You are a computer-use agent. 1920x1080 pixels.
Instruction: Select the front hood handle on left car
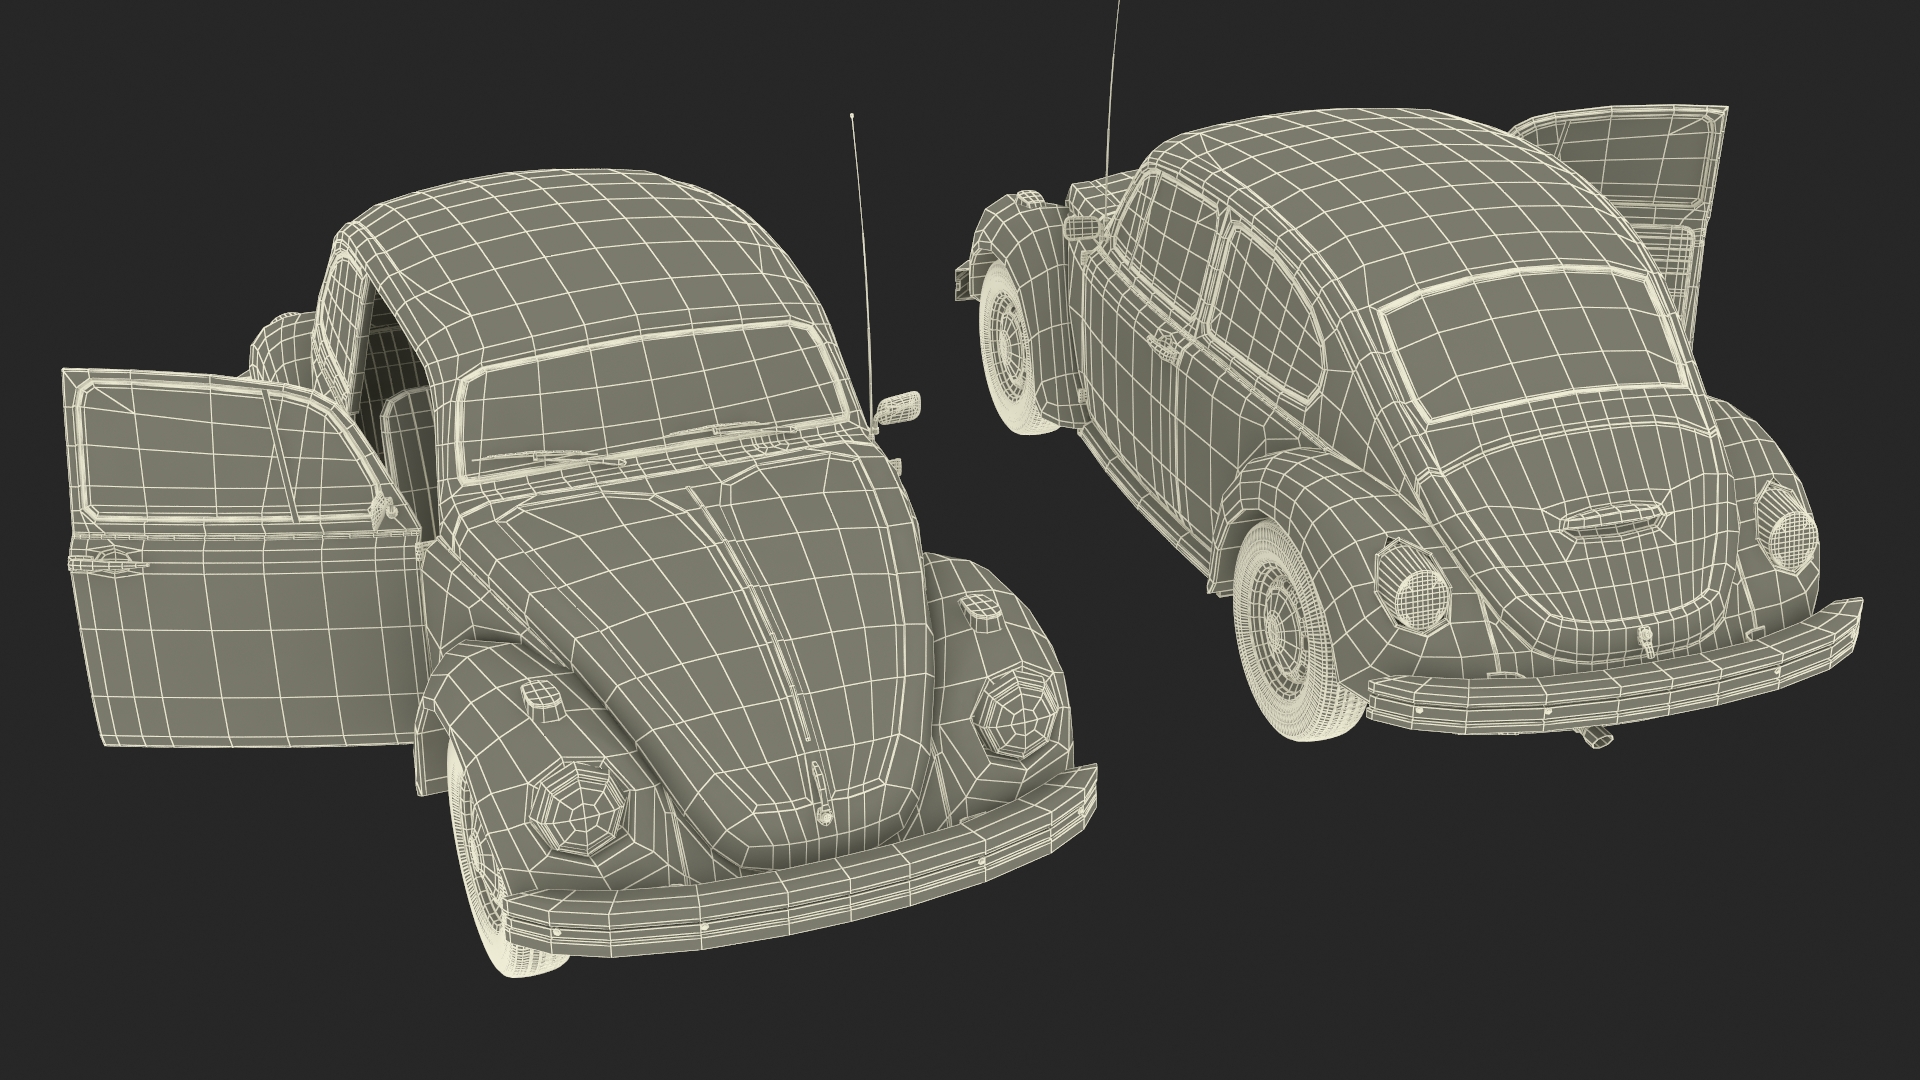click(x=820, y=792)
